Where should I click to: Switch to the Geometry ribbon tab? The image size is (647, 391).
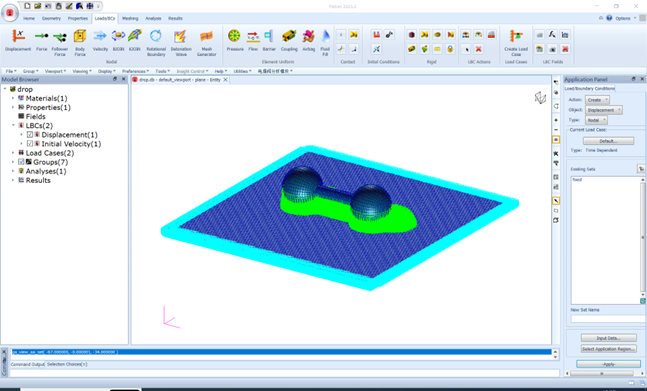51,19
